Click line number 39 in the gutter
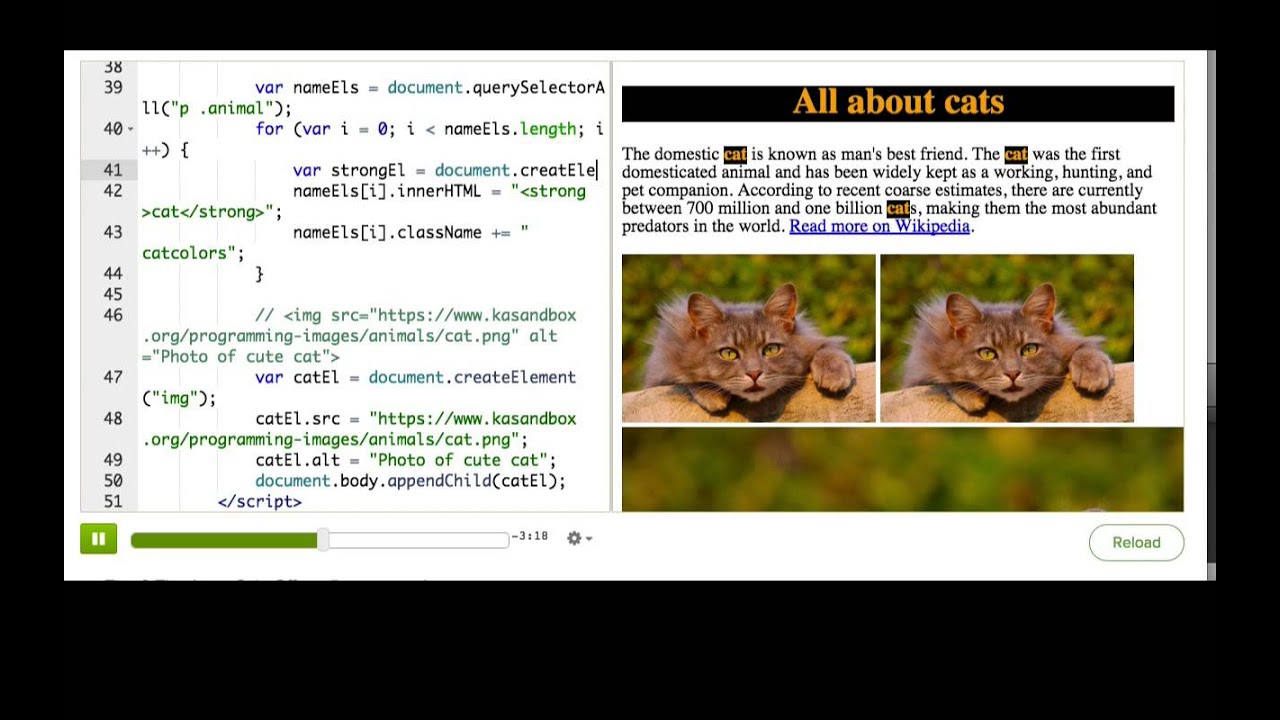This screenshot has width=1280, height=720. point(112,87)
